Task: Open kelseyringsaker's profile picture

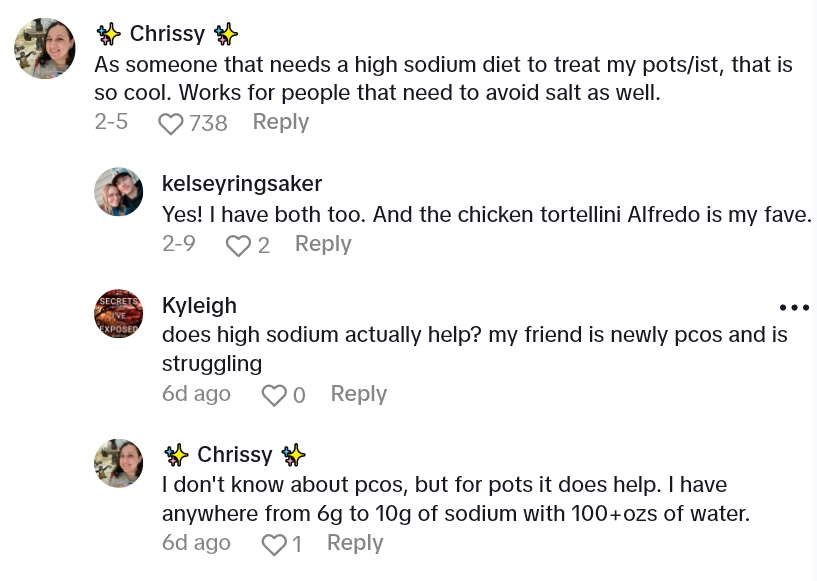Action: (119, 192)
